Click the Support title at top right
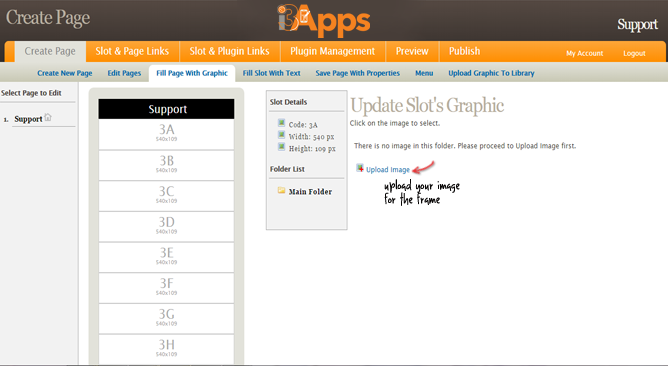This screenshot has width=668, height=366. tap(637, 25)
